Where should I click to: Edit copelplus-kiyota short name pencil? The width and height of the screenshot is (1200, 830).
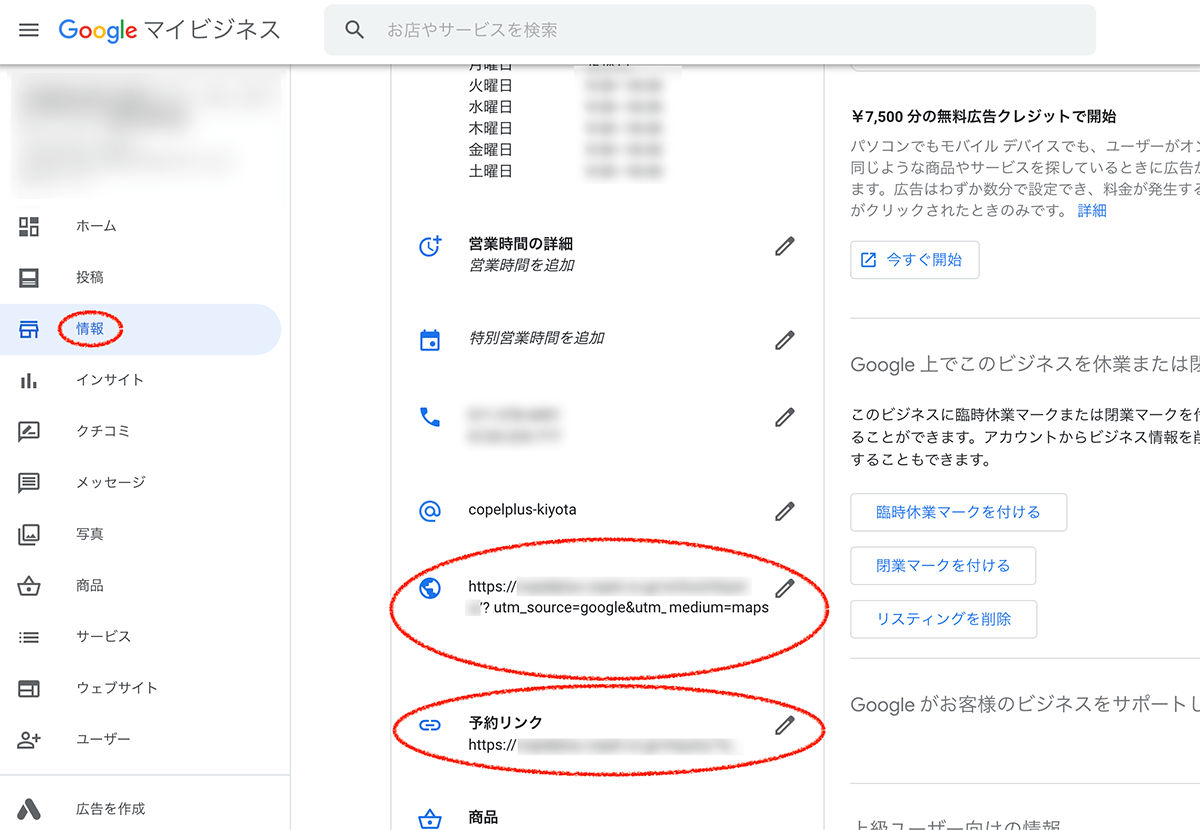coord(785,511)
